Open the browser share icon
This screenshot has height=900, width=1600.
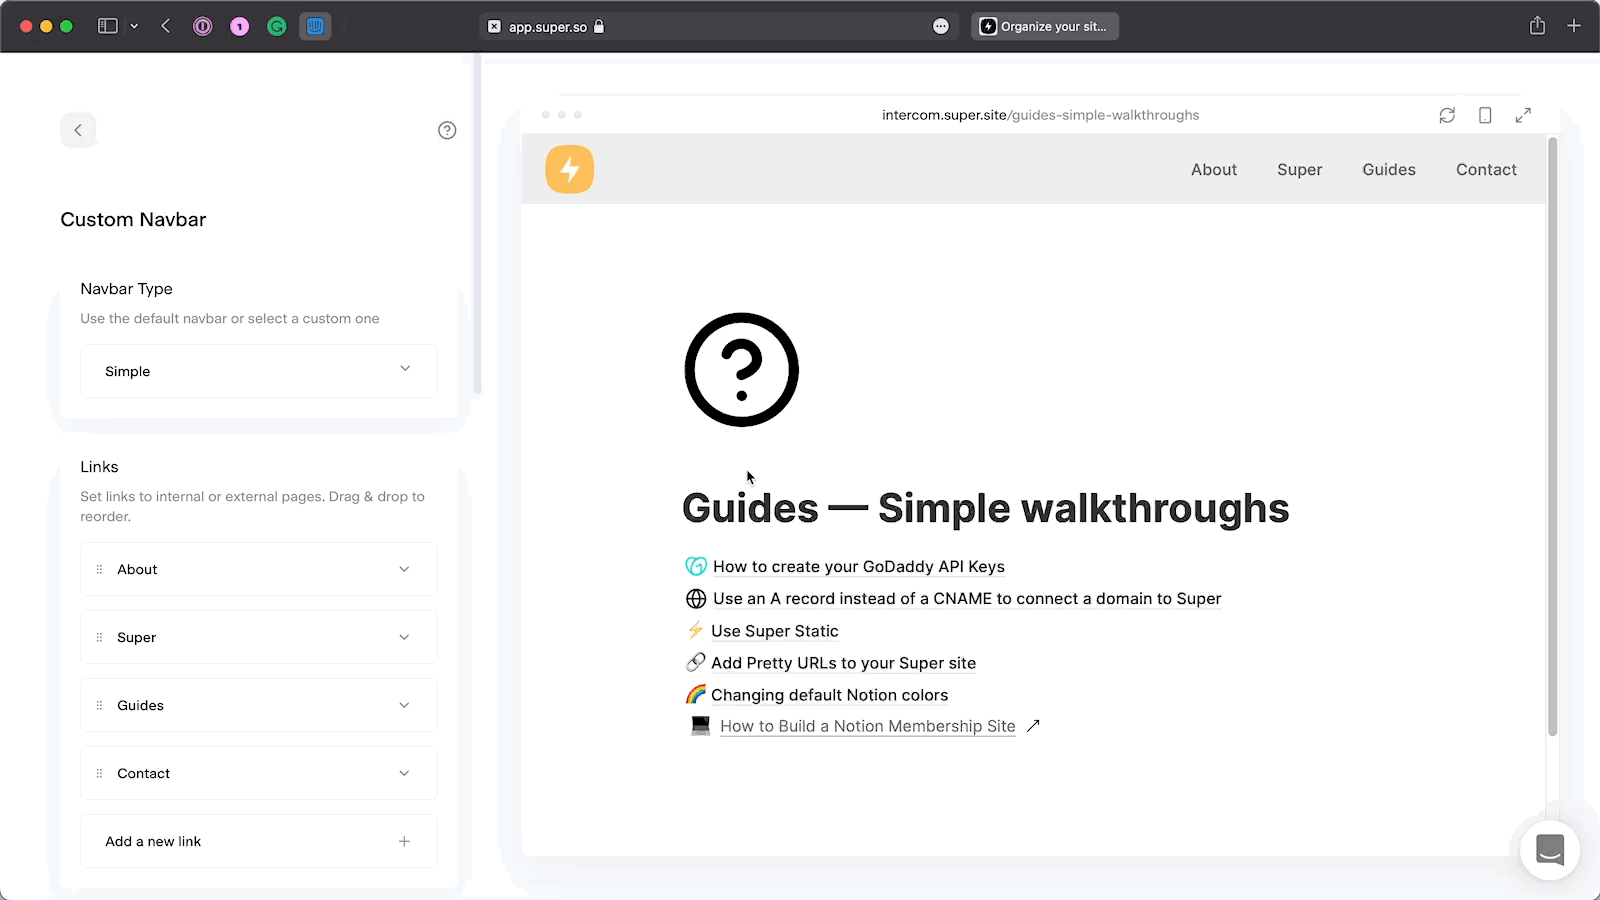click(1537, 26)
